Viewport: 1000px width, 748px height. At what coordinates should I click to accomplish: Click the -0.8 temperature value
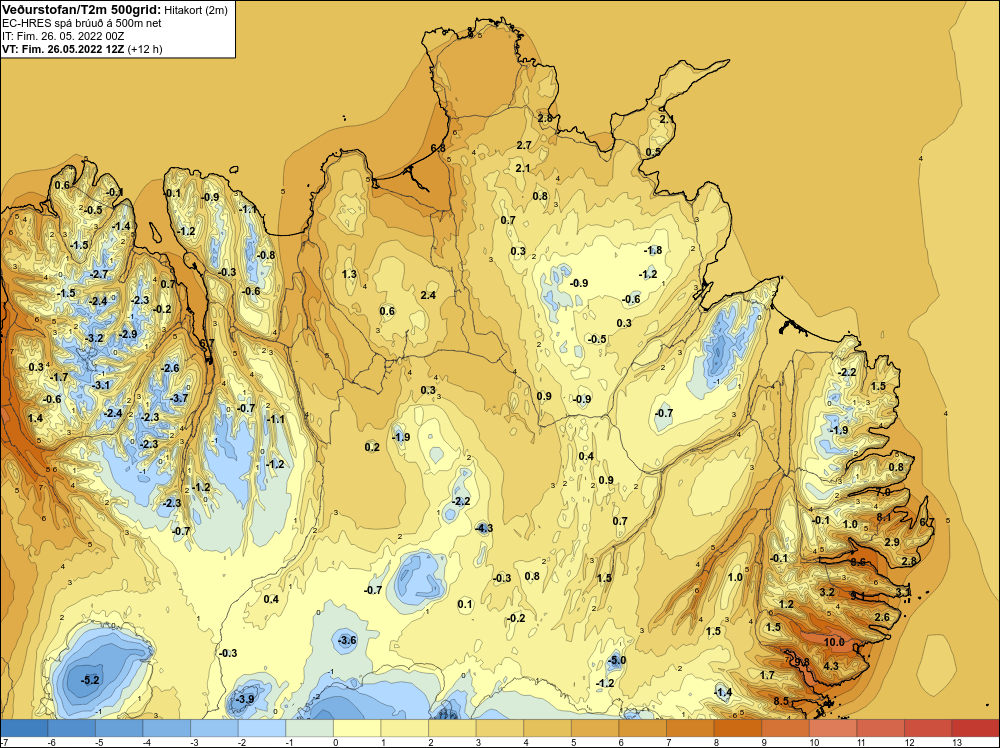266,255
